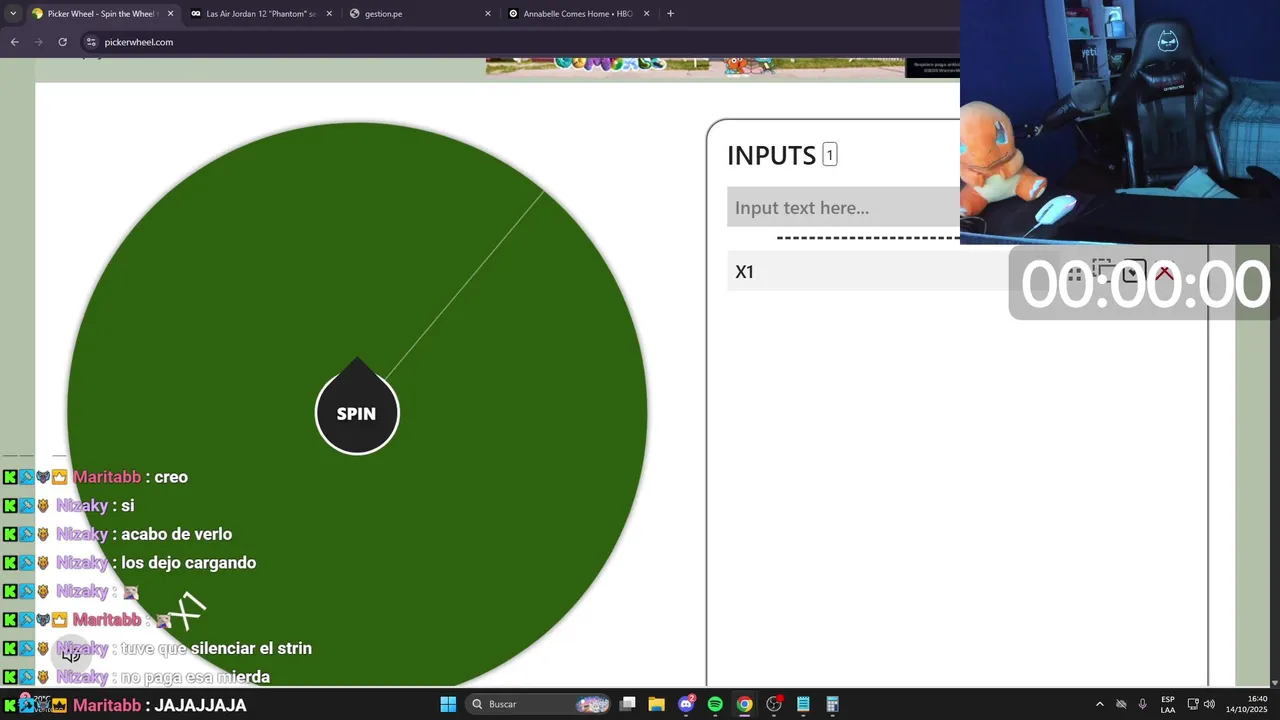Image resolution: width=1280 pixels, height=720 pixels.
Task: Reload the pickerwheel.com page
Action: [62, 42]
